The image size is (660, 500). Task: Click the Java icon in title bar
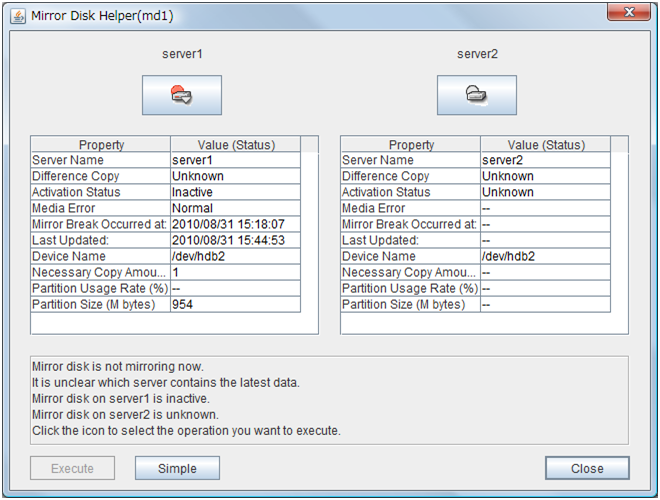(18, 16)
